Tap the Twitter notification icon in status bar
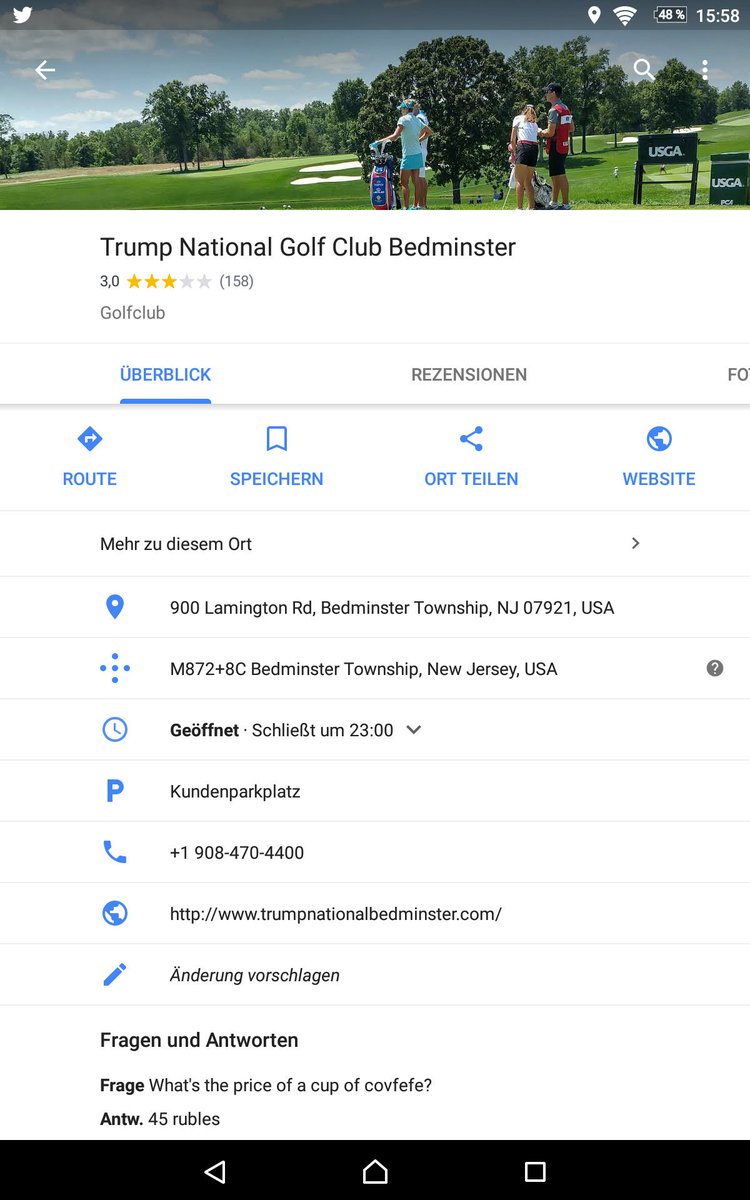The width and height of the screenshot is (750, 1200). (22, 15)
